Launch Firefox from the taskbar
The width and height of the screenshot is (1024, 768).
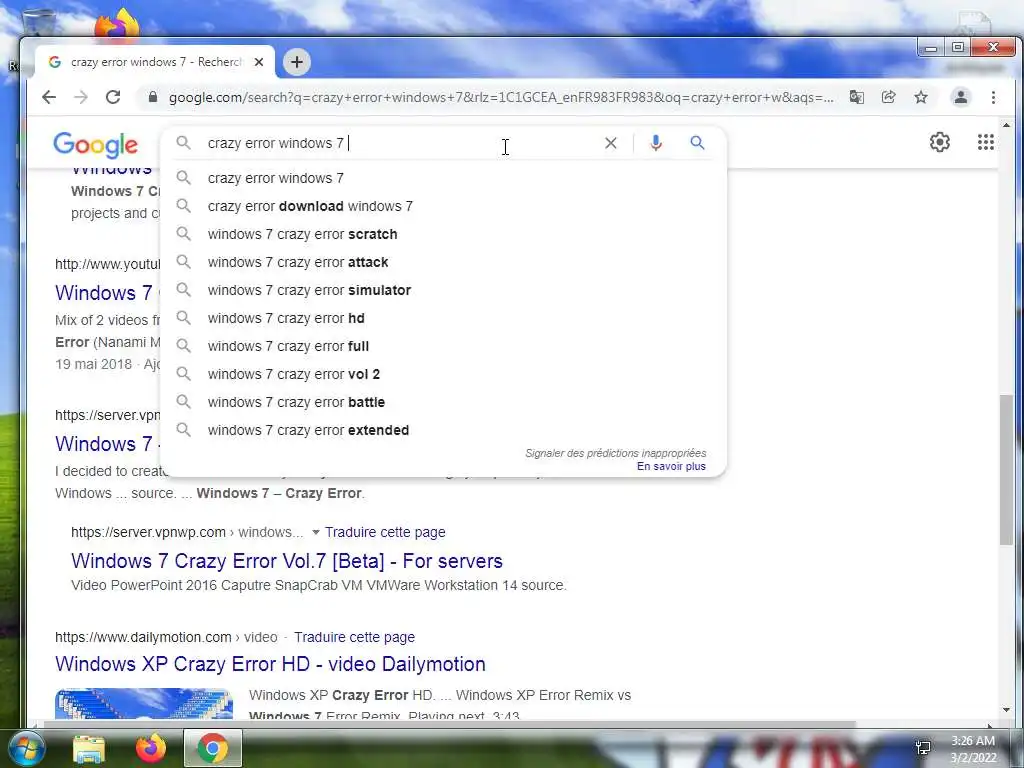click(151, 748)
